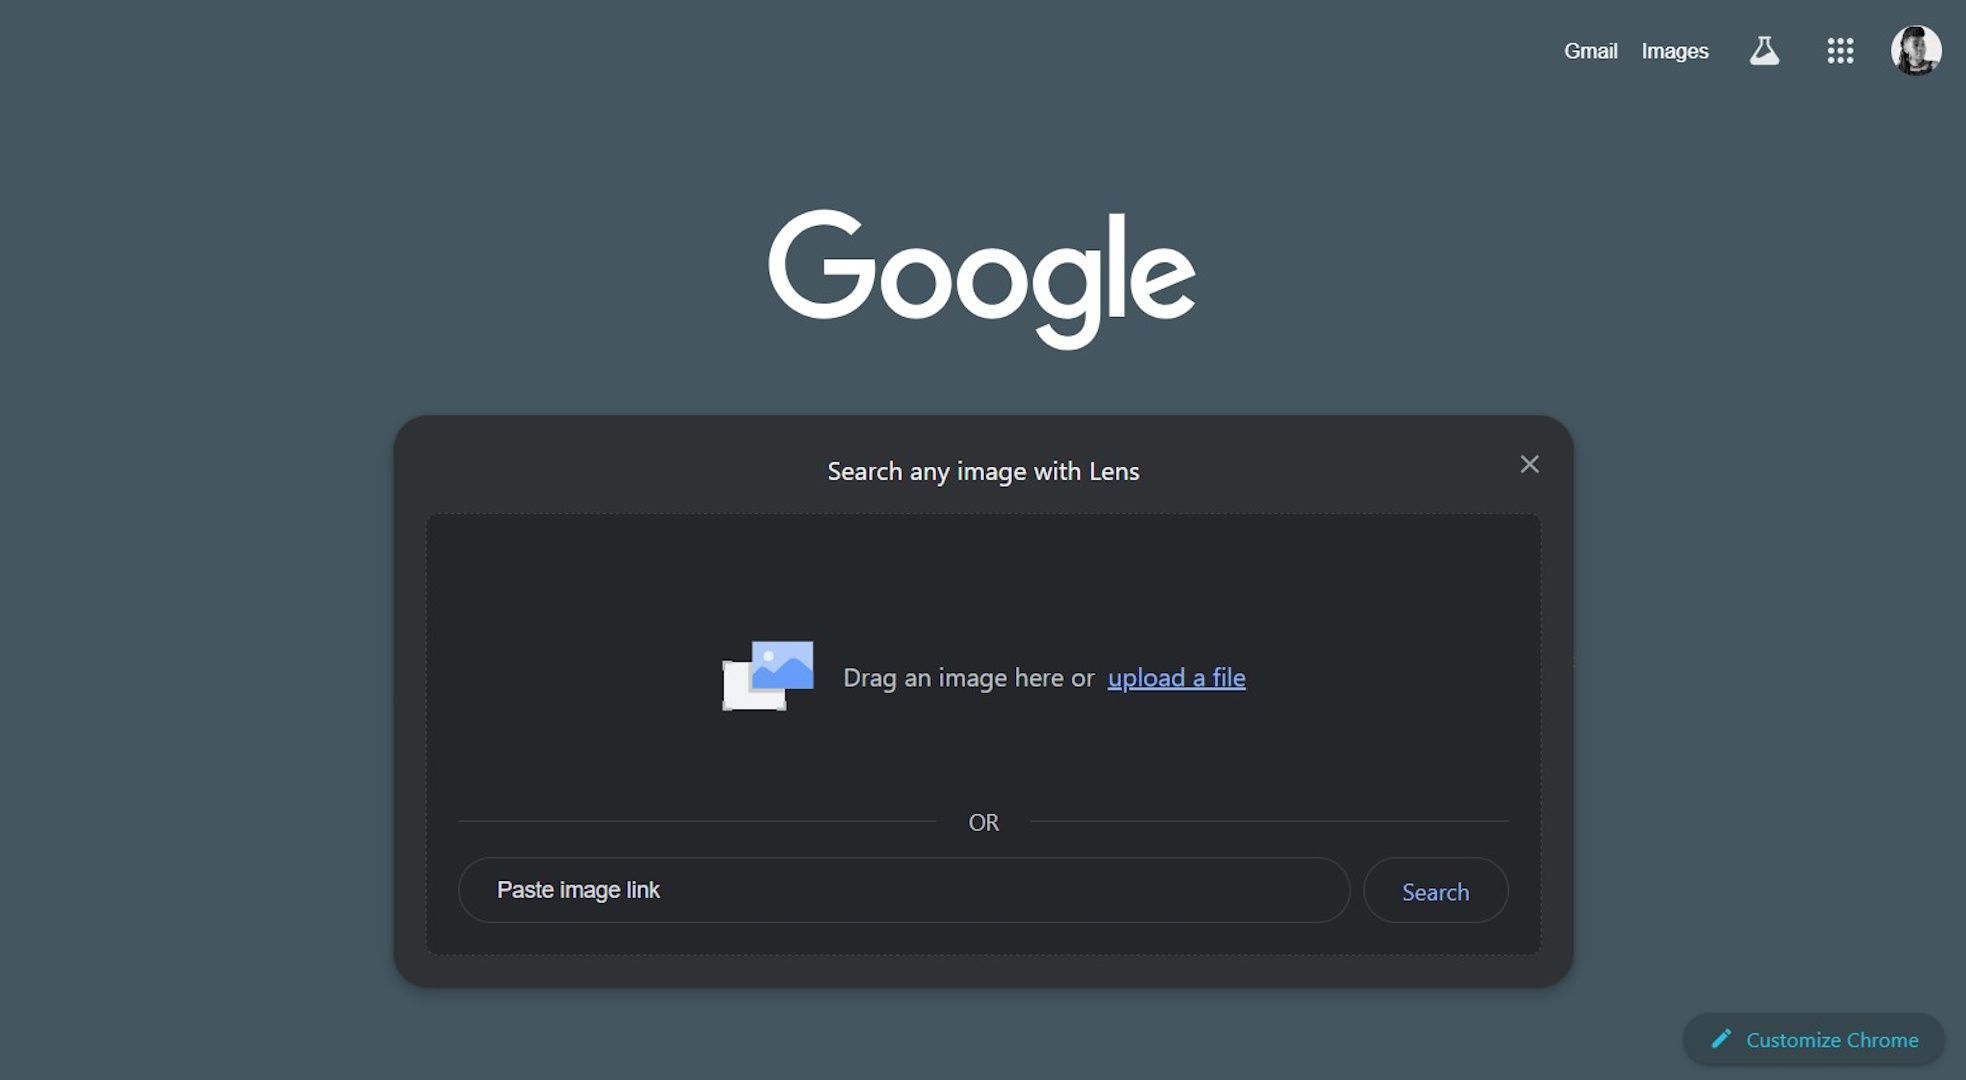Close the Lens search dialog
Screen dimensions: 1966x1080
(1529, 464)
